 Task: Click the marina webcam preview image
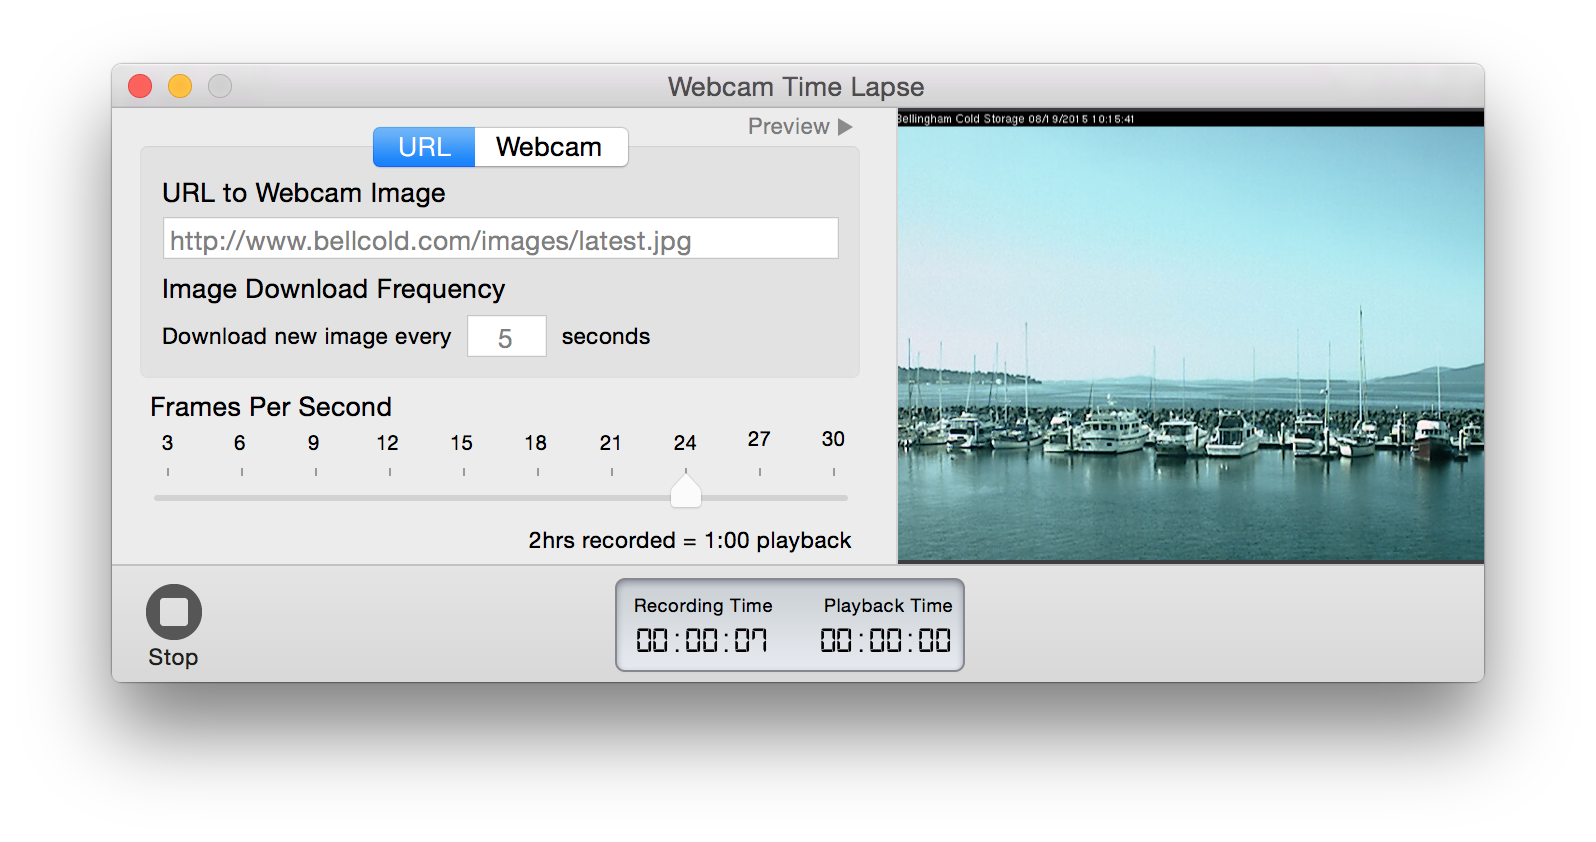click(x=1190, y=336)
